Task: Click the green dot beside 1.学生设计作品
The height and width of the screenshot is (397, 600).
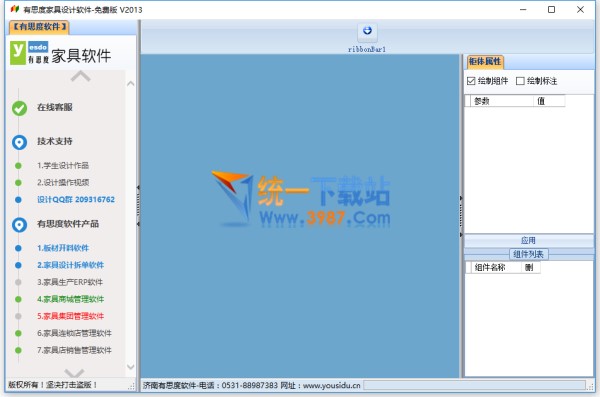Action: point(18,166)
